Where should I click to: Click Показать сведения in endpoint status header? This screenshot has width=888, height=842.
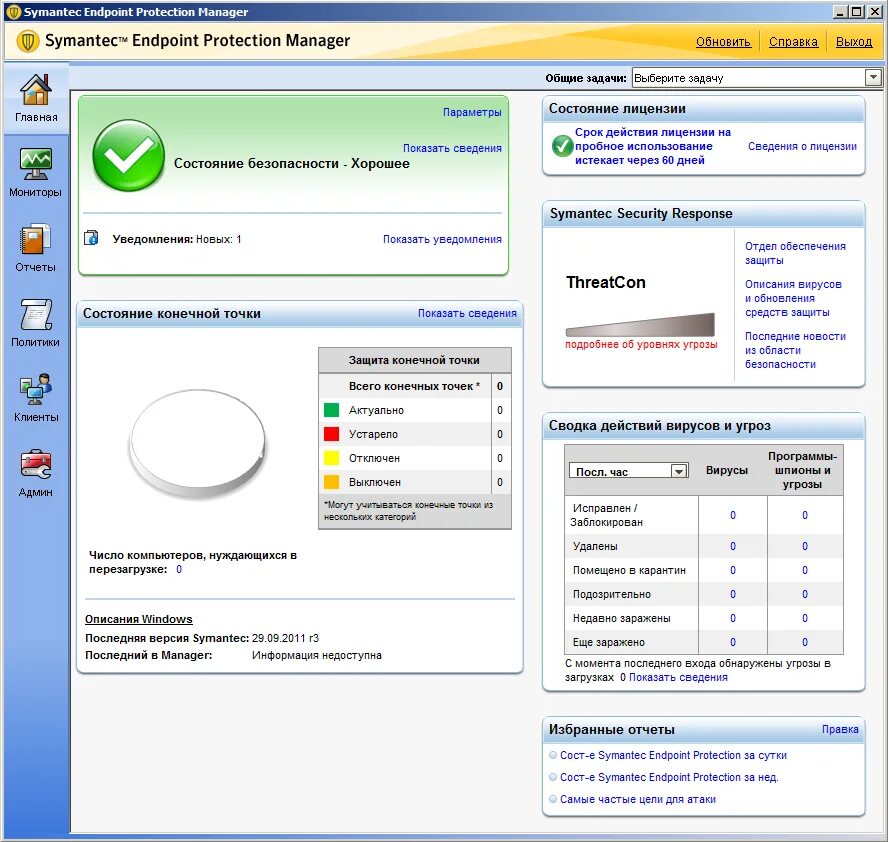(467, 313)
